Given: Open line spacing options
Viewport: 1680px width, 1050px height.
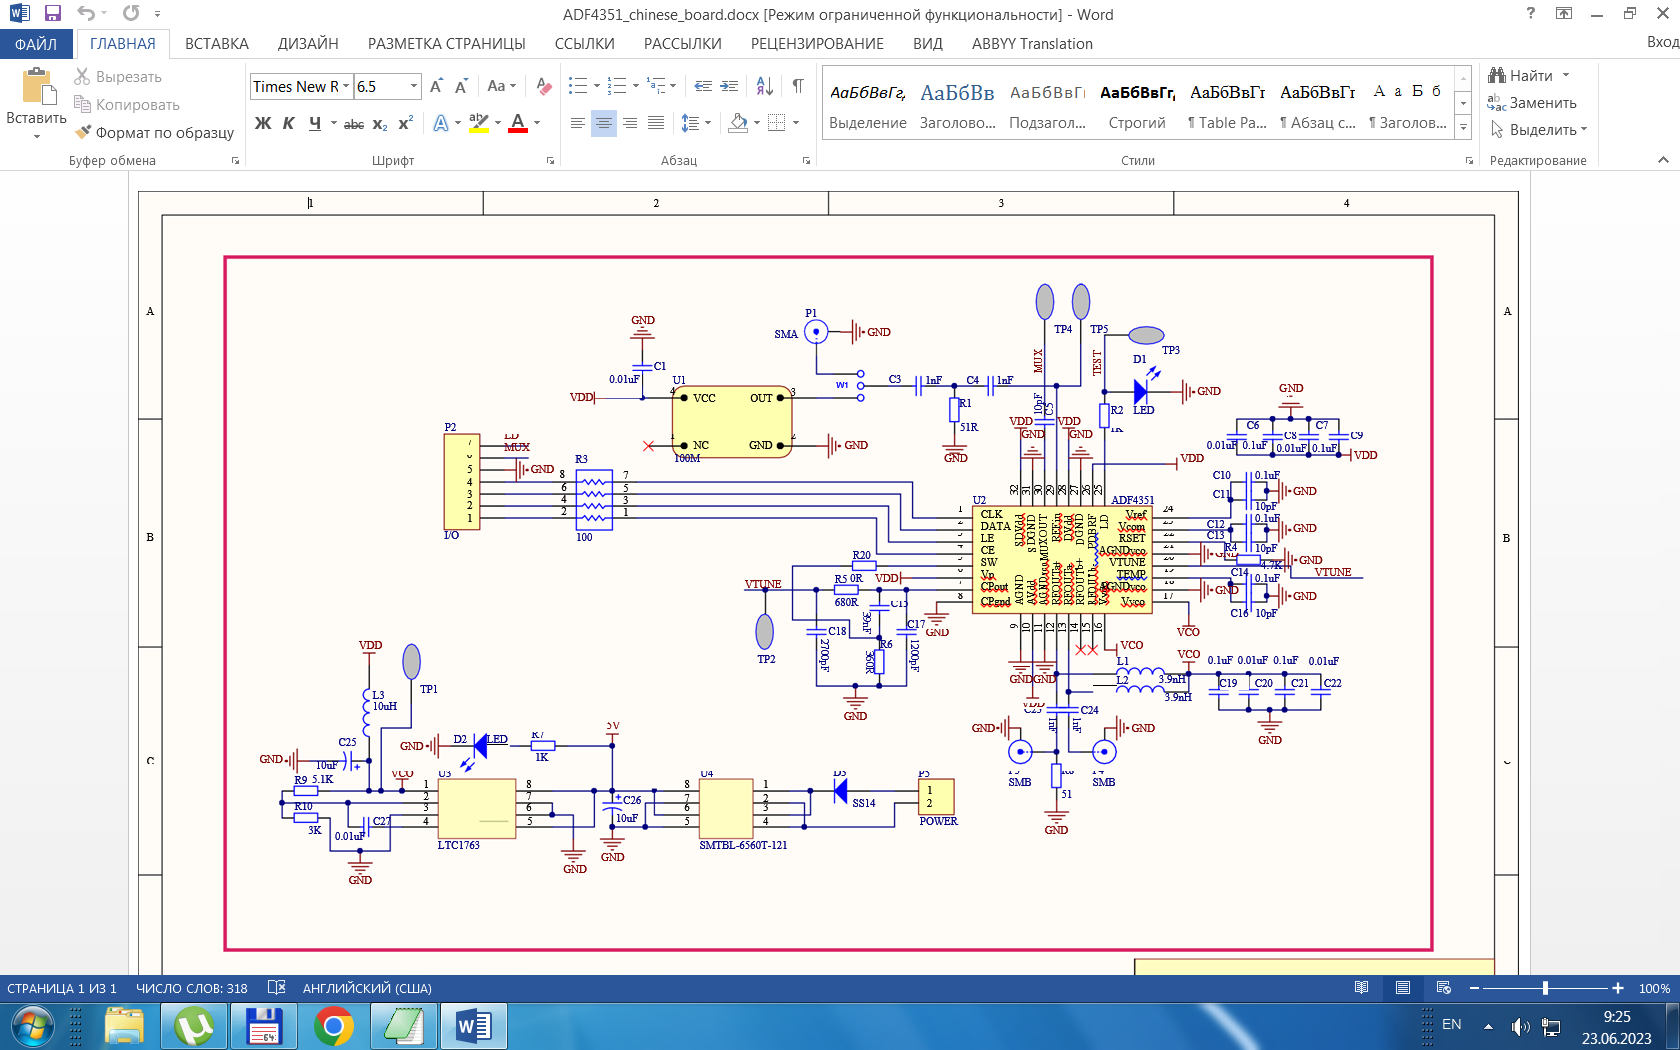Looking at the screenshot, I should tap(690, 123).
